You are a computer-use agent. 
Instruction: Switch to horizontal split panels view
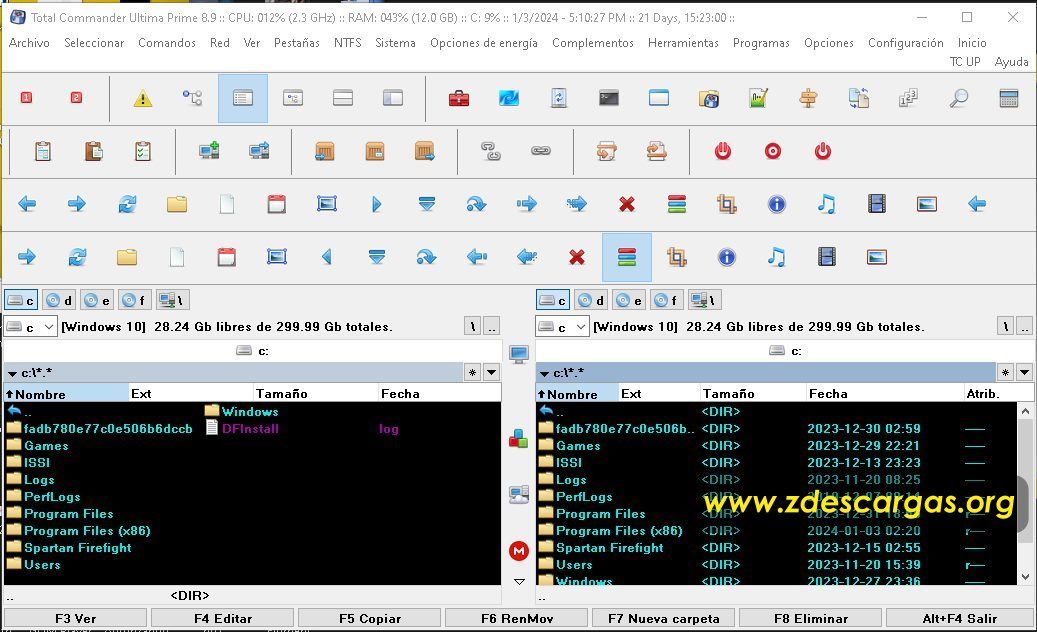pyautogui.click(x=343, y=99)
